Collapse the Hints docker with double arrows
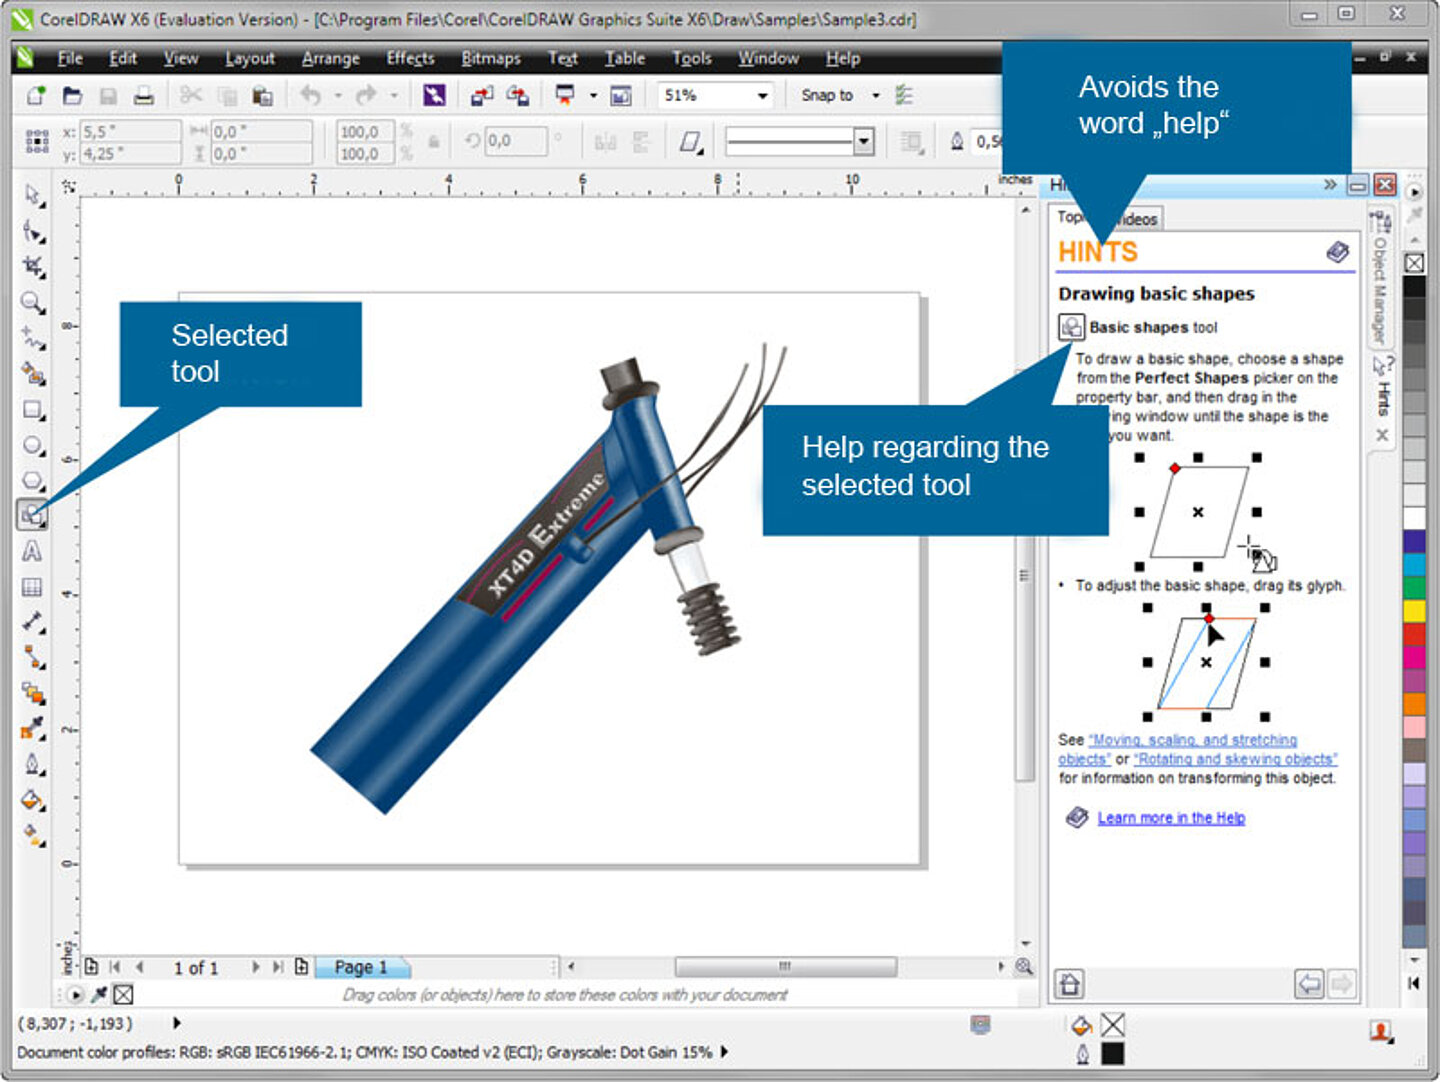 point(1330,184)
